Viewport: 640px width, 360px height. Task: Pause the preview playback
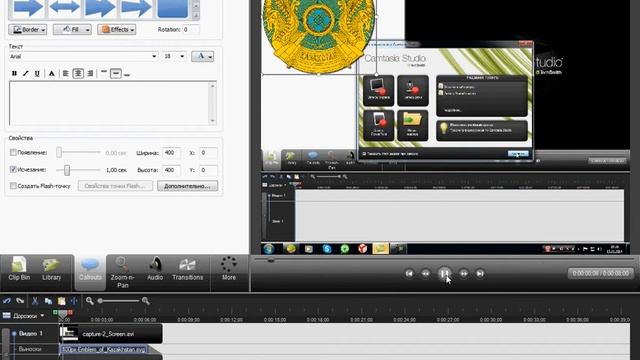point(444,273)
